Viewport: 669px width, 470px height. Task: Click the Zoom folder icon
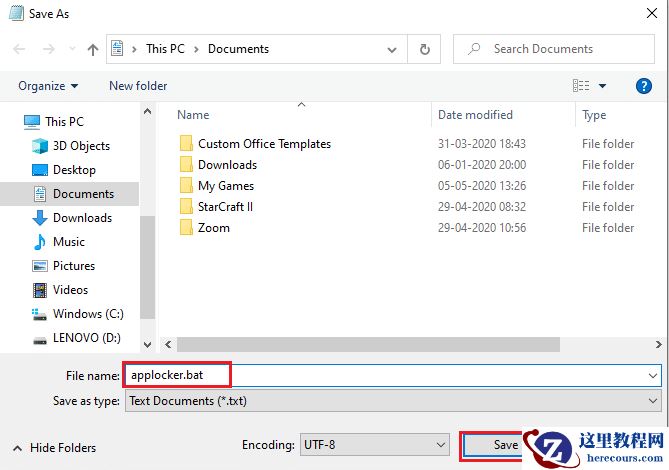click(186, 228)
